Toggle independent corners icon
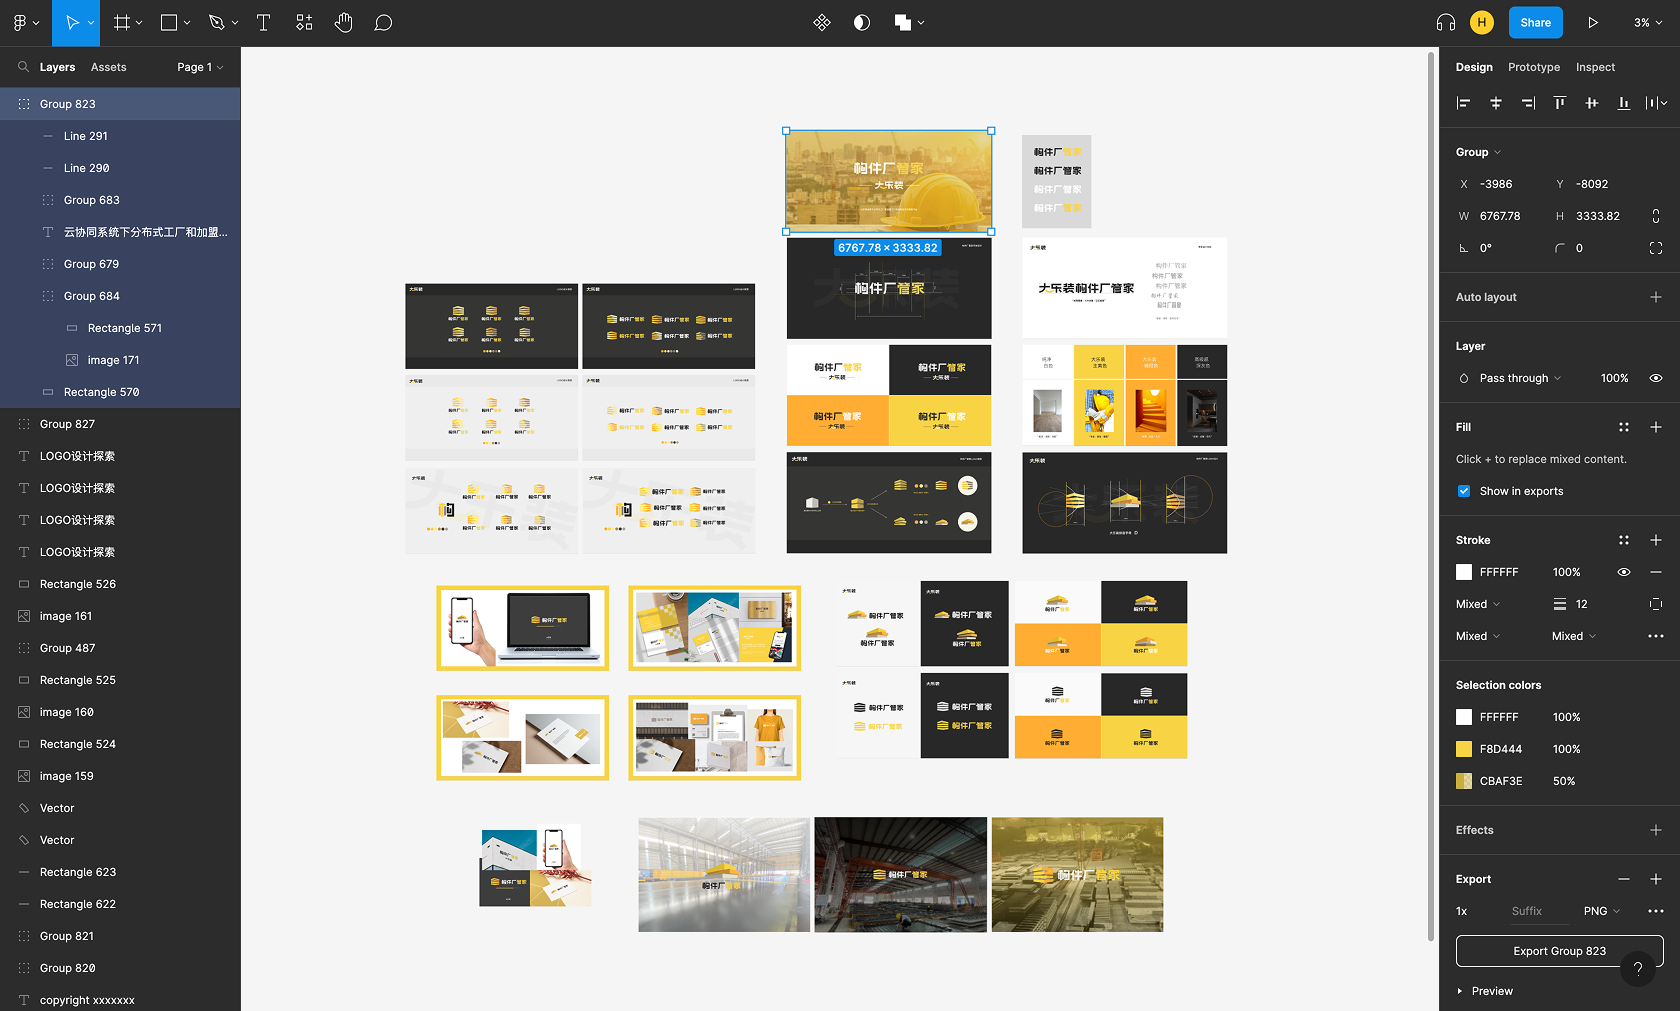The height and width of the screenshot is (1011, 1680). 1656,248
